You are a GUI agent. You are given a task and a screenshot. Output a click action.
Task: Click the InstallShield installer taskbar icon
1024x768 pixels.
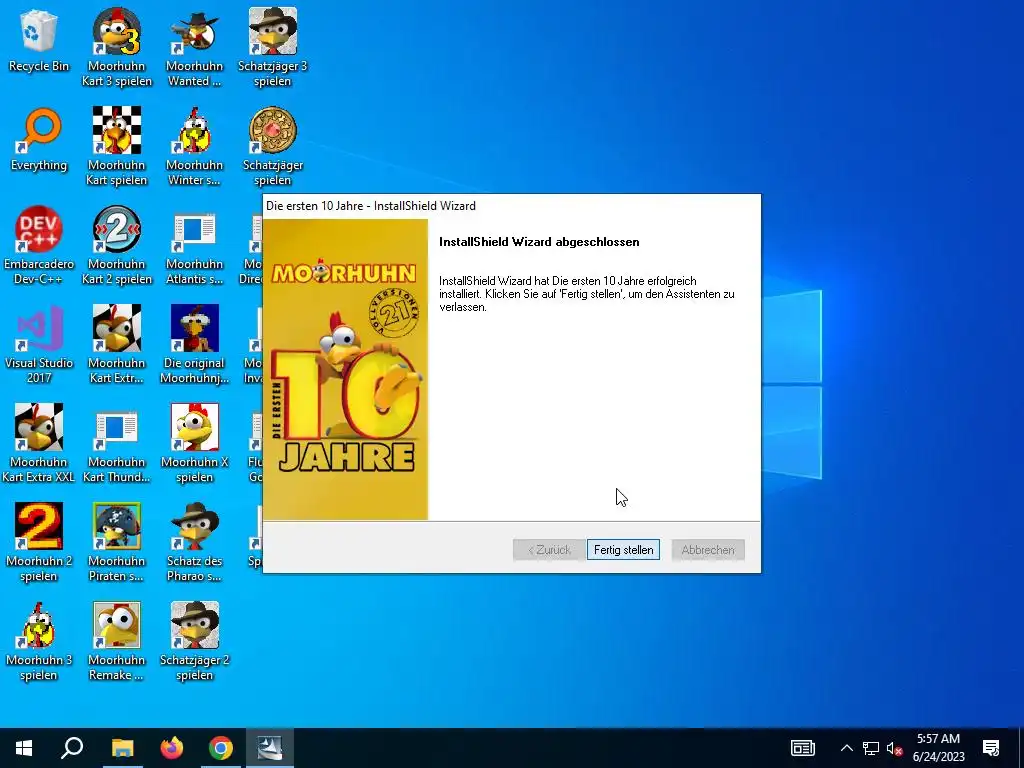point(270,748)
